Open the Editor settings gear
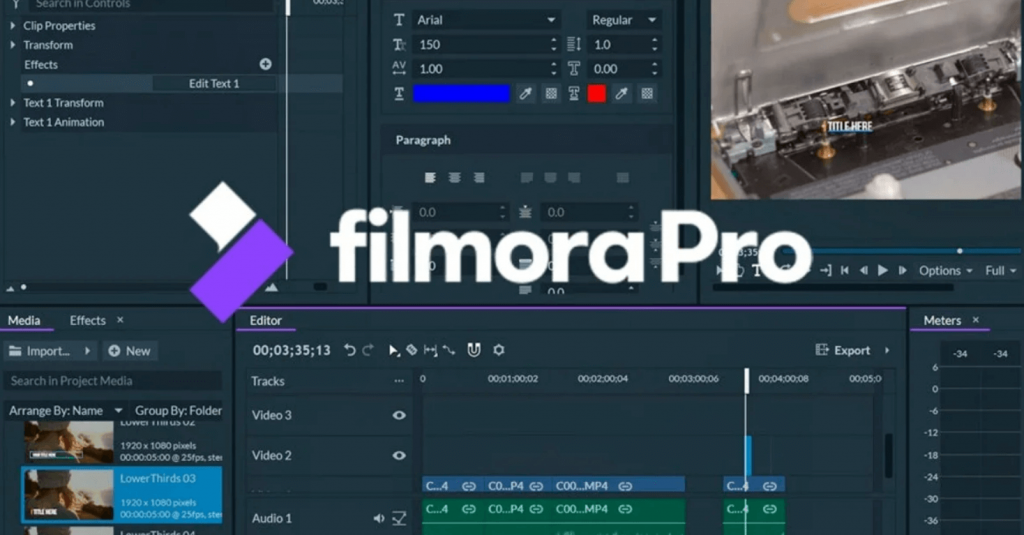The image size is (1024, 535). pos(499,350)
